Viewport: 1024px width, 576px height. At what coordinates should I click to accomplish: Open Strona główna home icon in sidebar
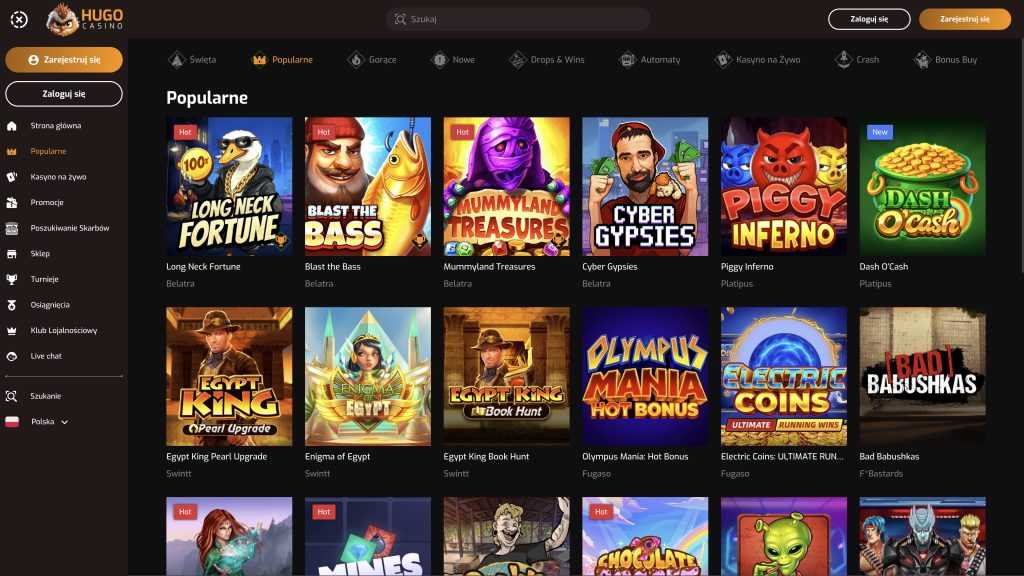(x=12, y=126)
